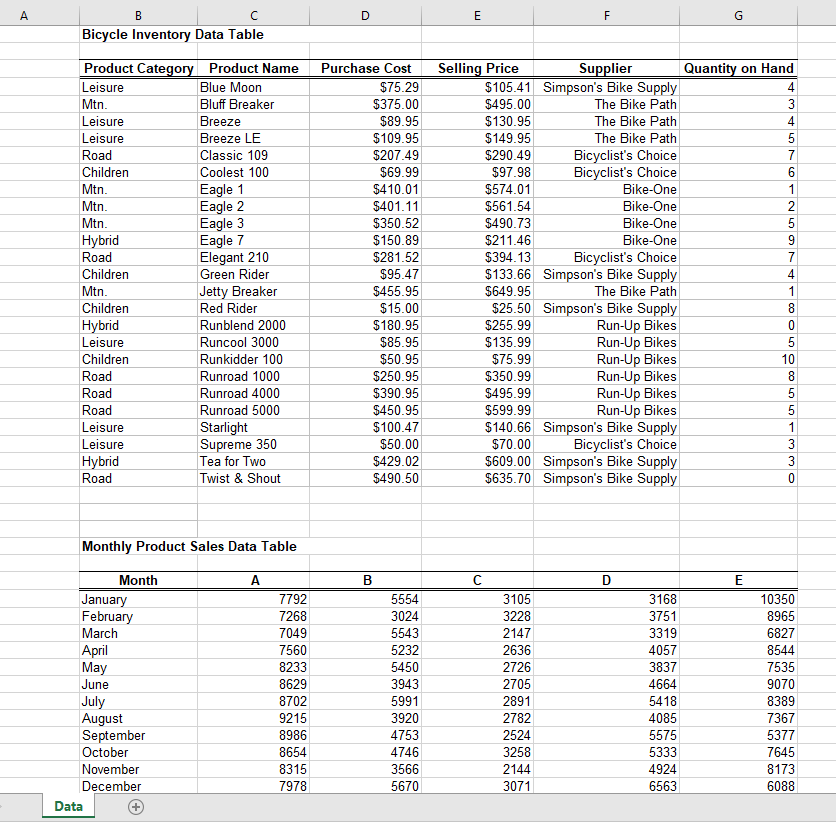This screenshot has height=822, width=836.
Task: Select the Twist & Shout selling price cell
Action: click(478, 478)
